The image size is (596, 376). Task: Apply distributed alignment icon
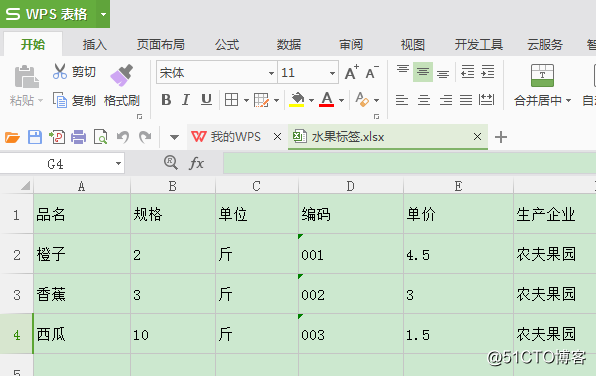[487, 100]
